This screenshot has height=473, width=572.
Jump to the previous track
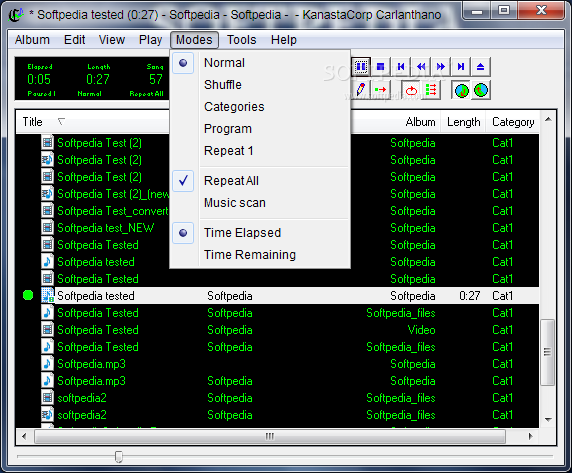[401, 67]
